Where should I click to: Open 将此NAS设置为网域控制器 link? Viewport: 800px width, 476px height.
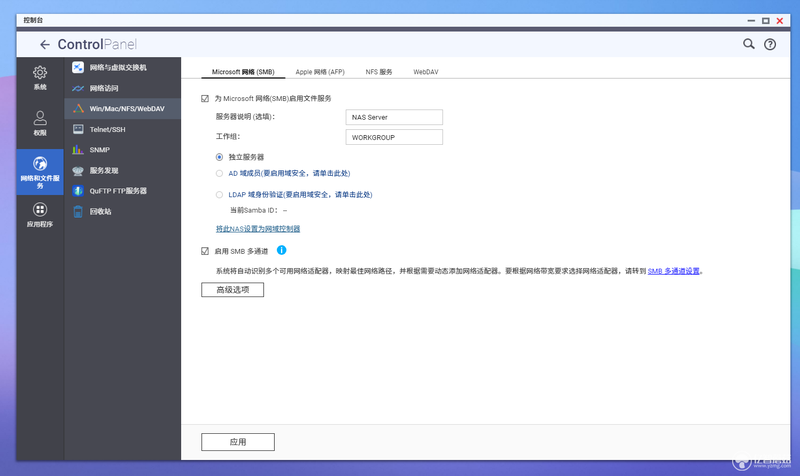click(258, 229)
